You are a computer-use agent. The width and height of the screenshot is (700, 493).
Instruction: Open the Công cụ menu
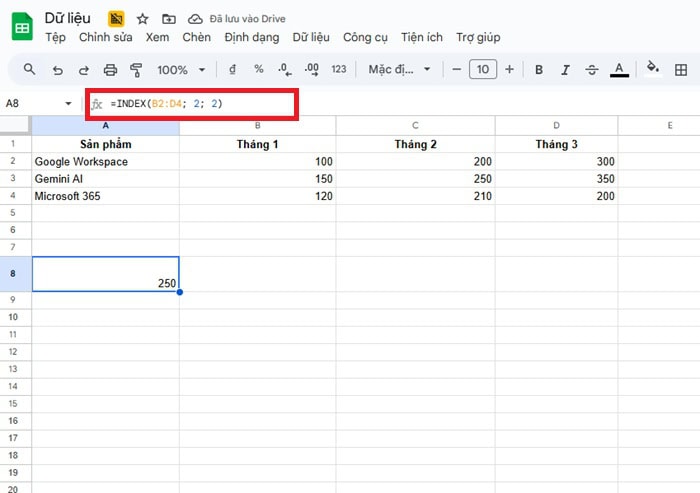(365, 38)
